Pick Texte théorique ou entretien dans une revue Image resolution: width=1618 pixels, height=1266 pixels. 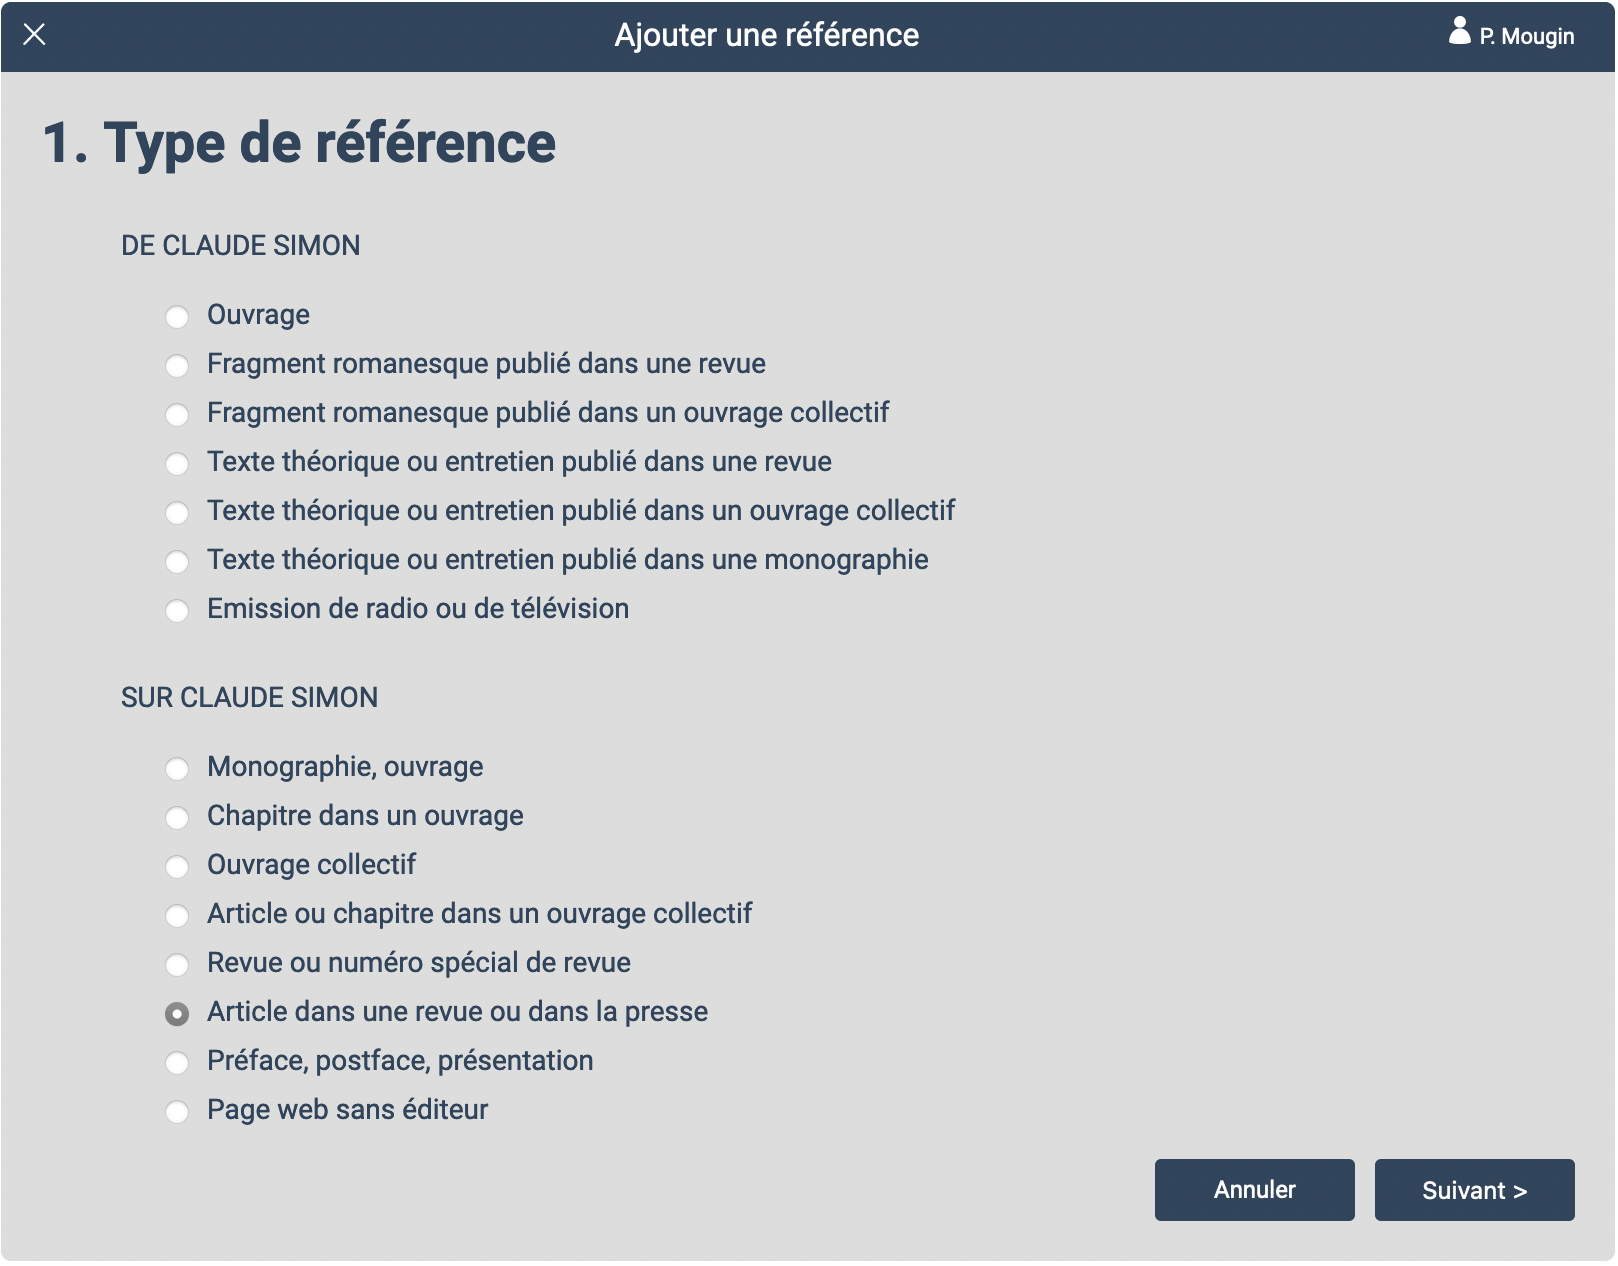tap(177, 464)
